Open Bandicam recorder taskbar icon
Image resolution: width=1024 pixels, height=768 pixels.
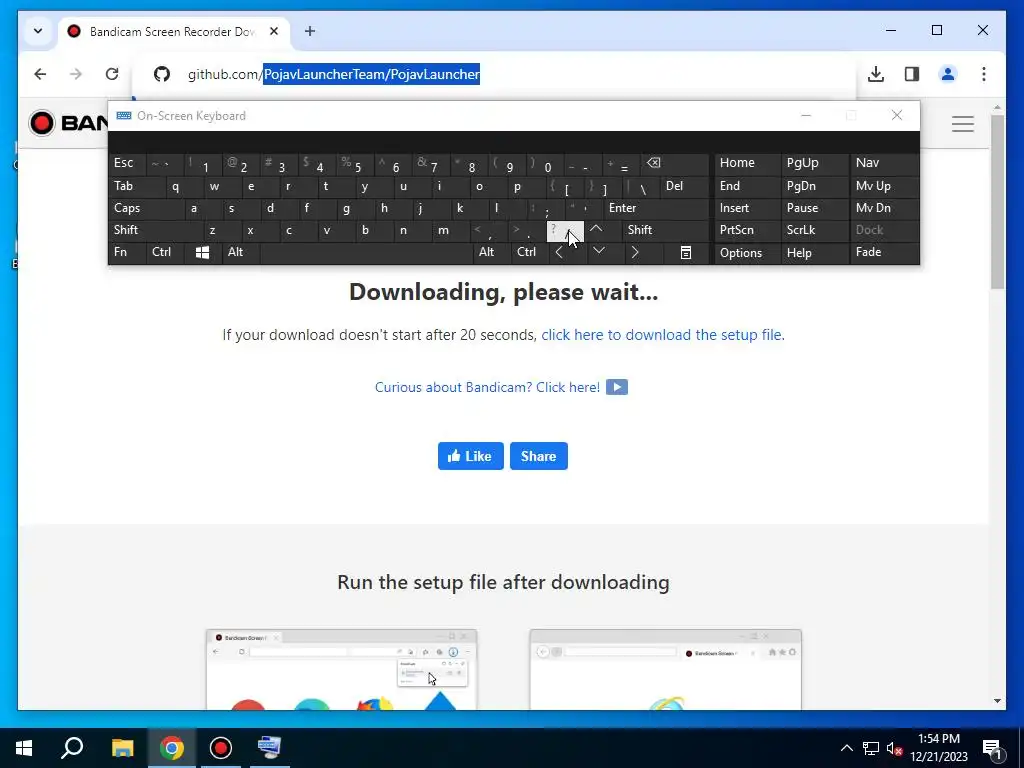coord(221,748)
